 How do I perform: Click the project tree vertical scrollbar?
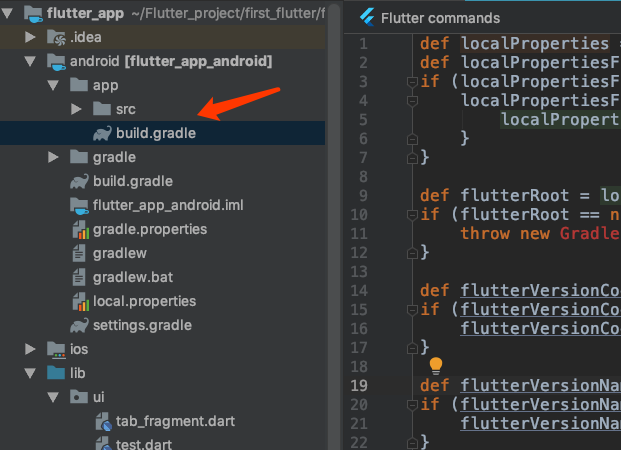[334, 225]
